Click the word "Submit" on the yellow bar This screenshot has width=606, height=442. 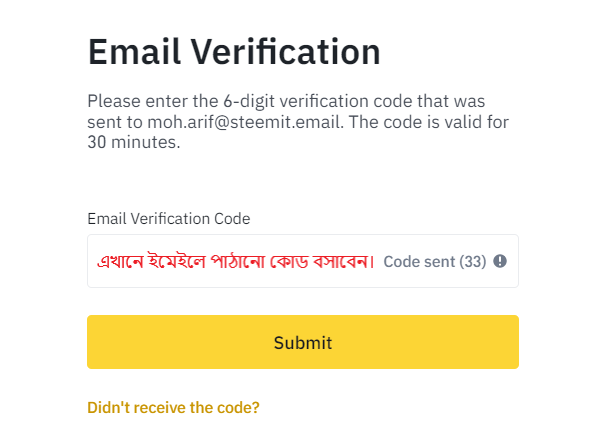(x=303, y=343)
